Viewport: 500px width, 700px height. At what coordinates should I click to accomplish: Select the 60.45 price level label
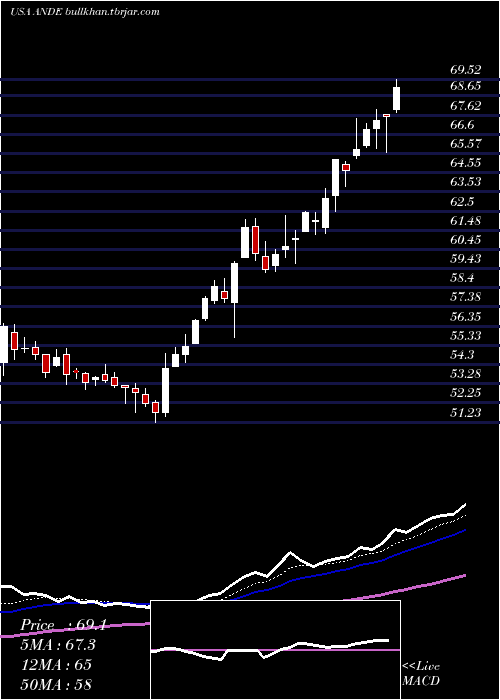(466, 240)
